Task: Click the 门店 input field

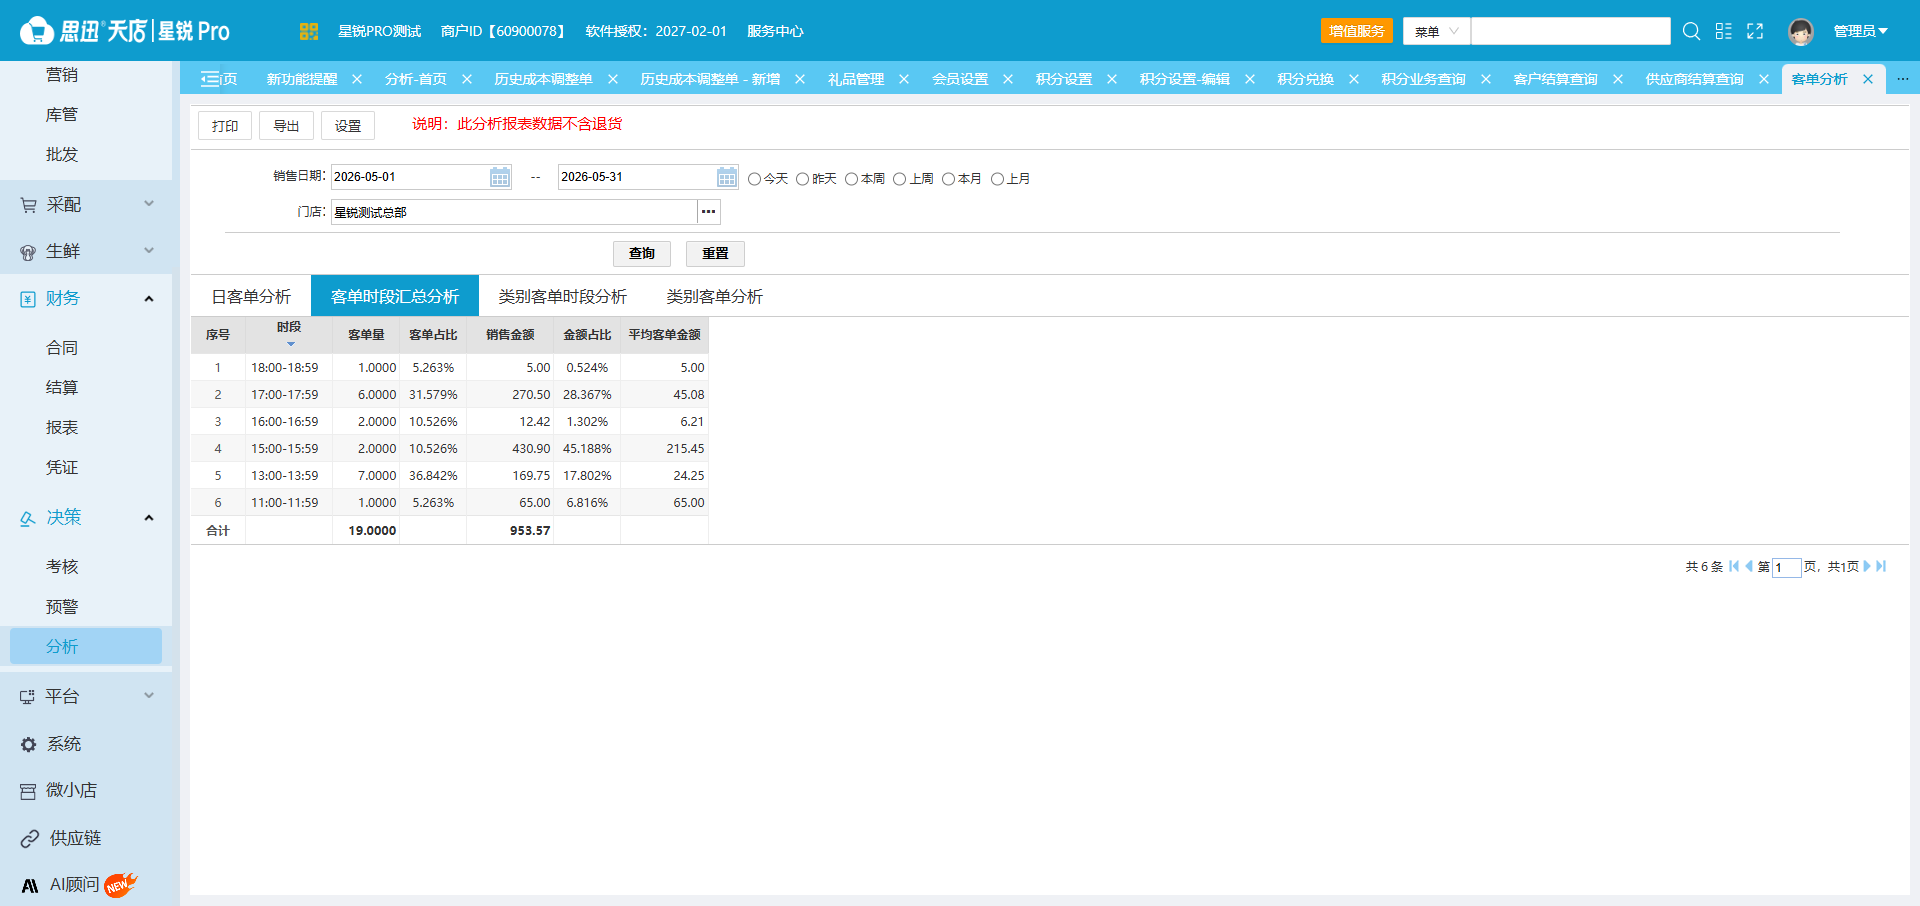Action: tap(514, 212)
